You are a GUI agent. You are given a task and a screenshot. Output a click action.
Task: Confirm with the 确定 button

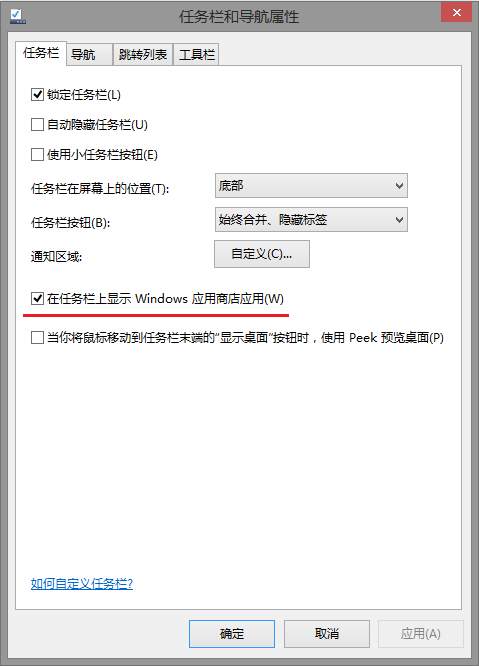232,634
